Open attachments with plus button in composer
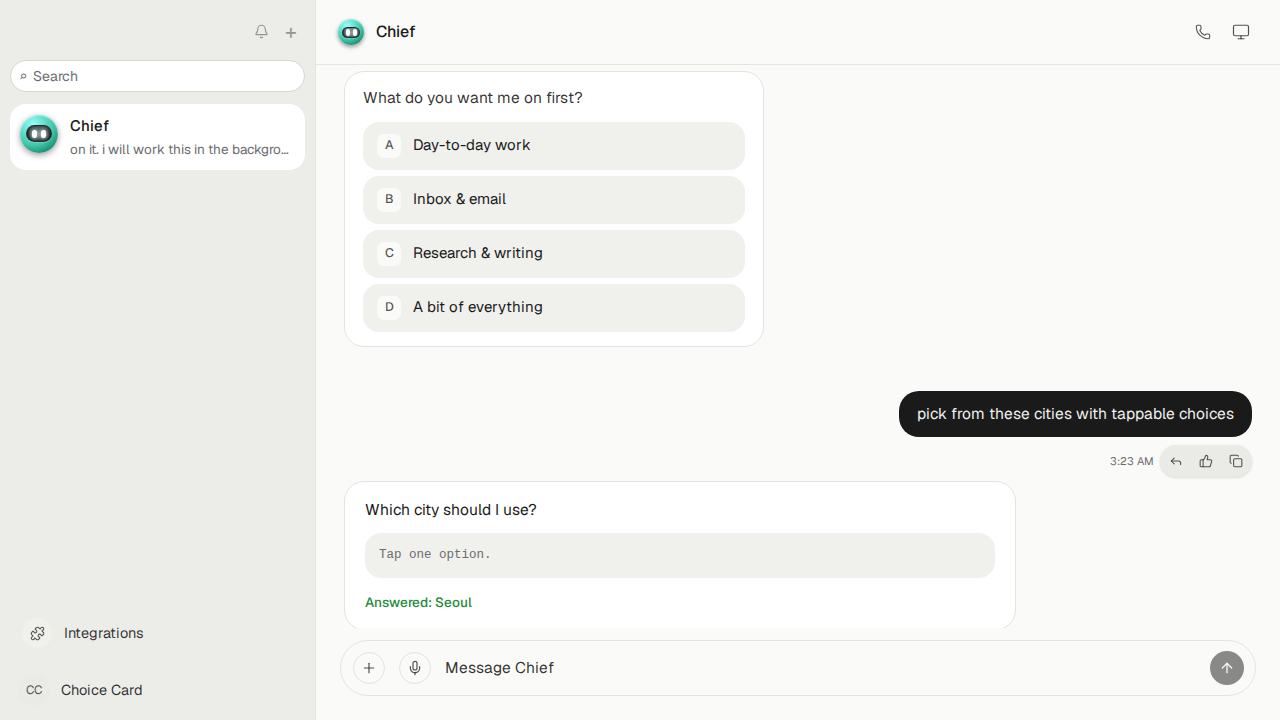Image resolution: width=1280 pixels, height=720 pixels. click(x=369, y=668)
